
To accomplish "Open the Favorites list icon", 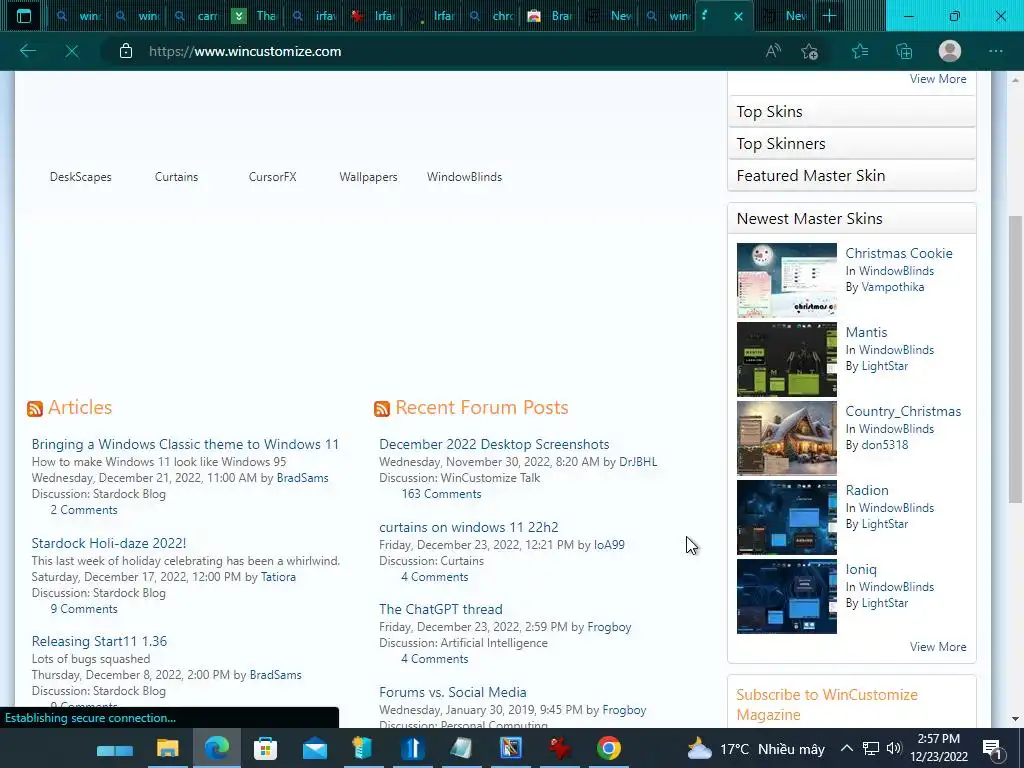I will pyautogui.click(x=860, y=51).
